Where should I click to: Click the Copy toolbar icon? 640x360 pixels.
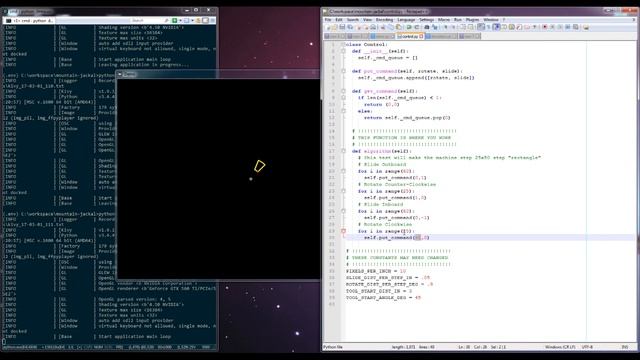391,27
